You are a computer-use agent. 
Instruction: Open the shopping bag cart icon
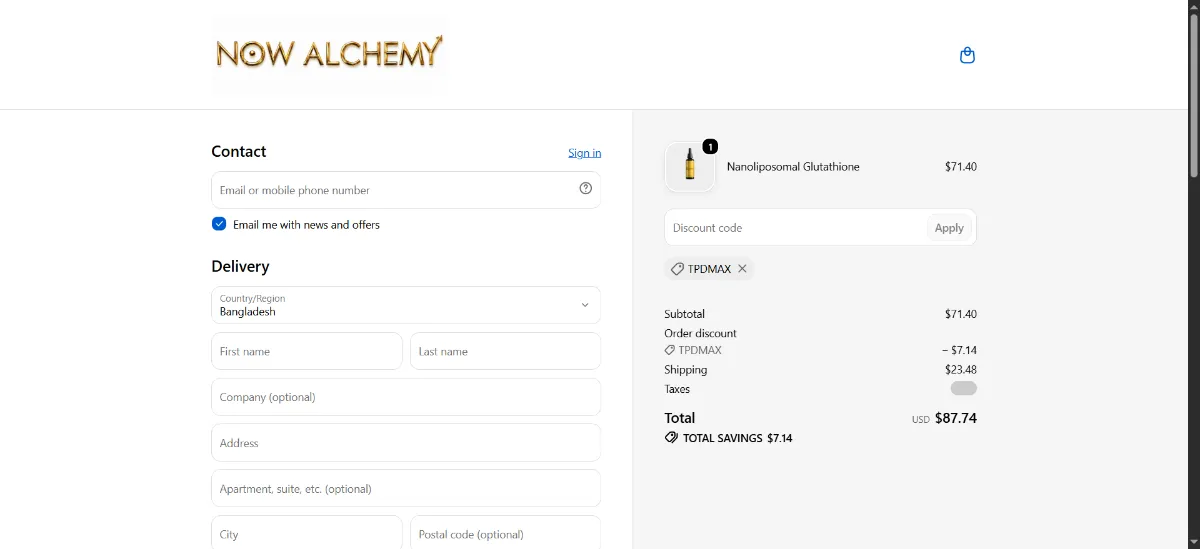point(967,55)
